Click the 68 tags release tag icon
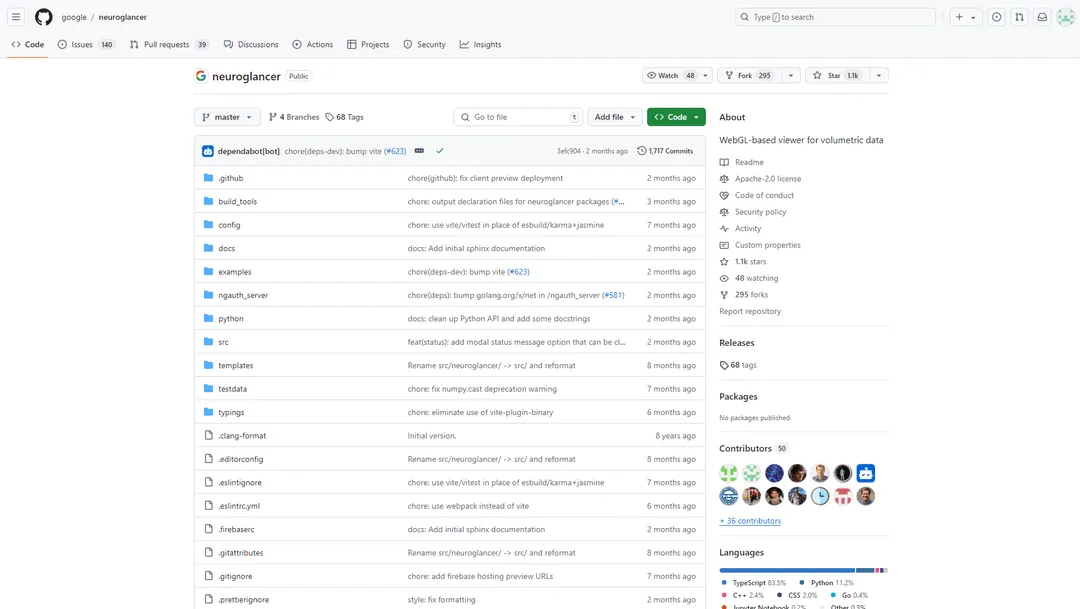The width and height of the screenshot is (1080, 609). click(724, 365)
